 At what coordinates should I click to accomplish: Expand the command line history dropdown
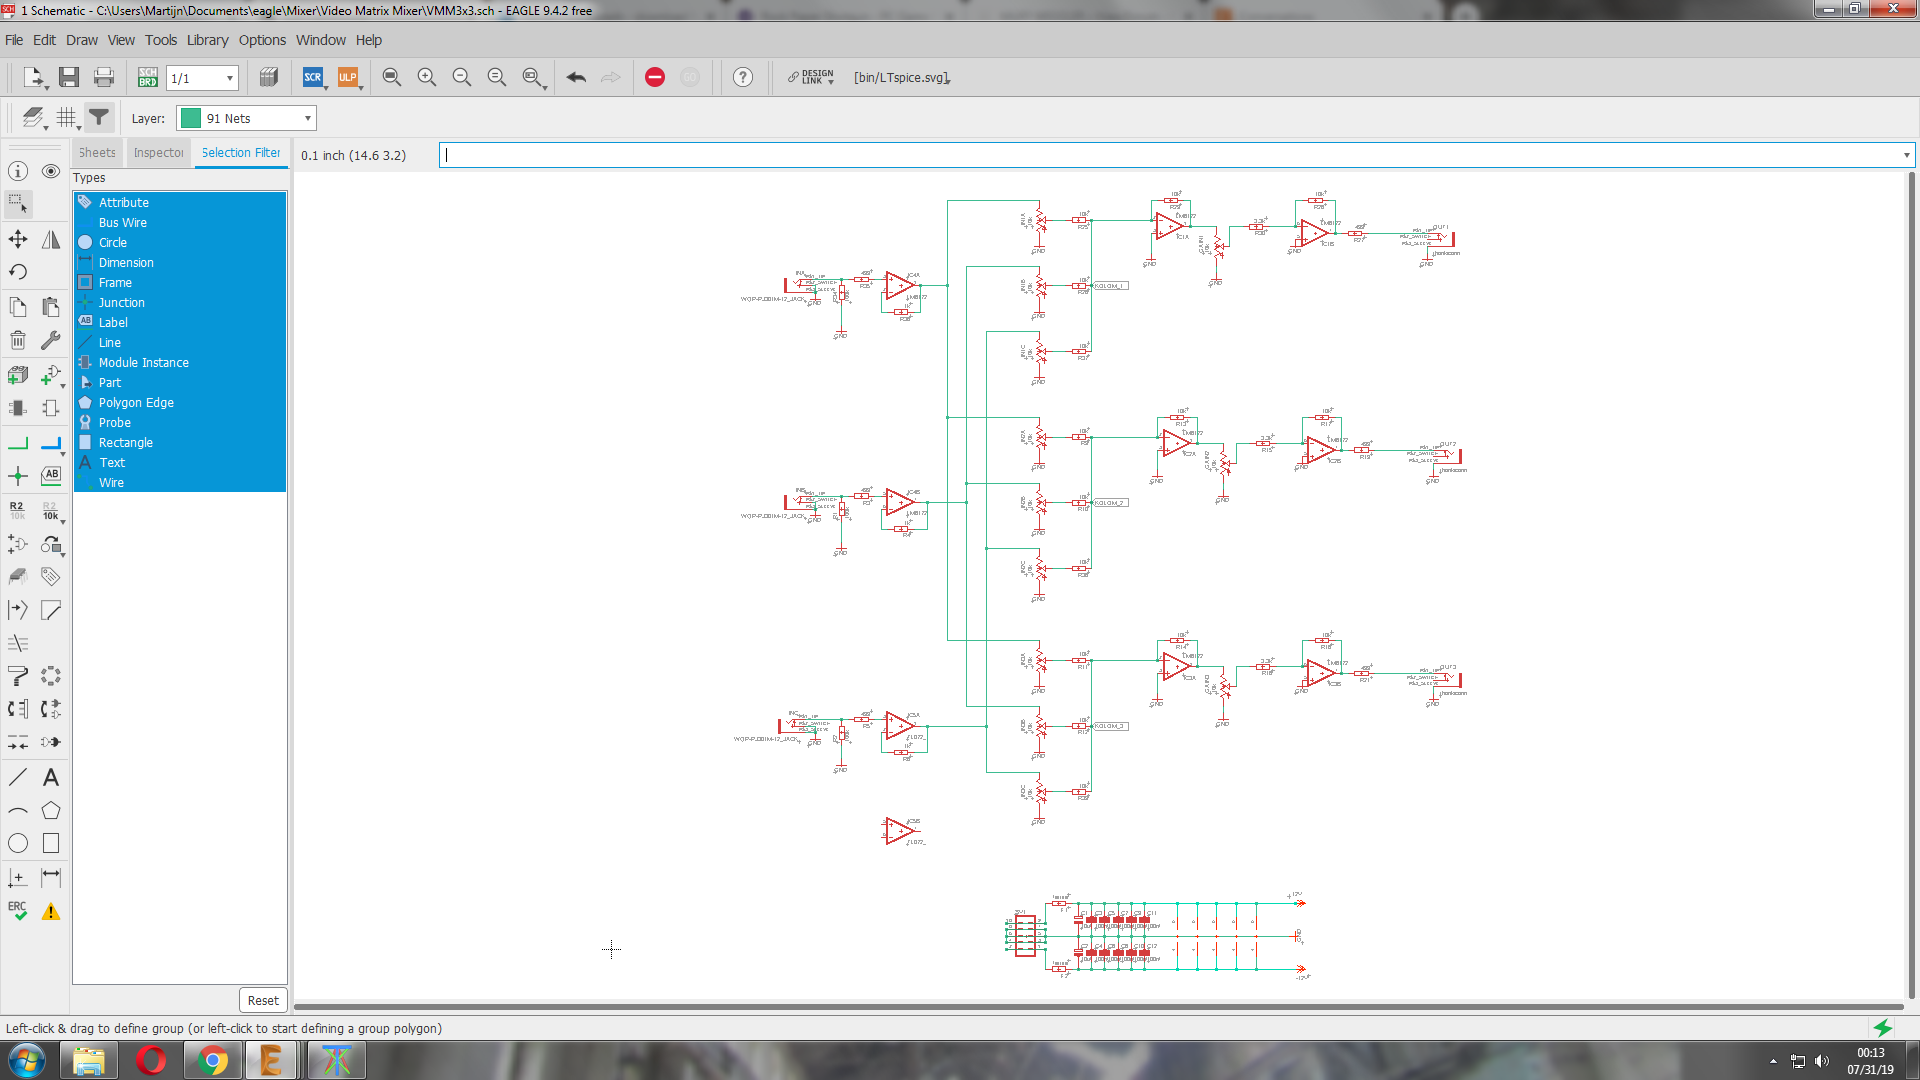[1906, 155]
